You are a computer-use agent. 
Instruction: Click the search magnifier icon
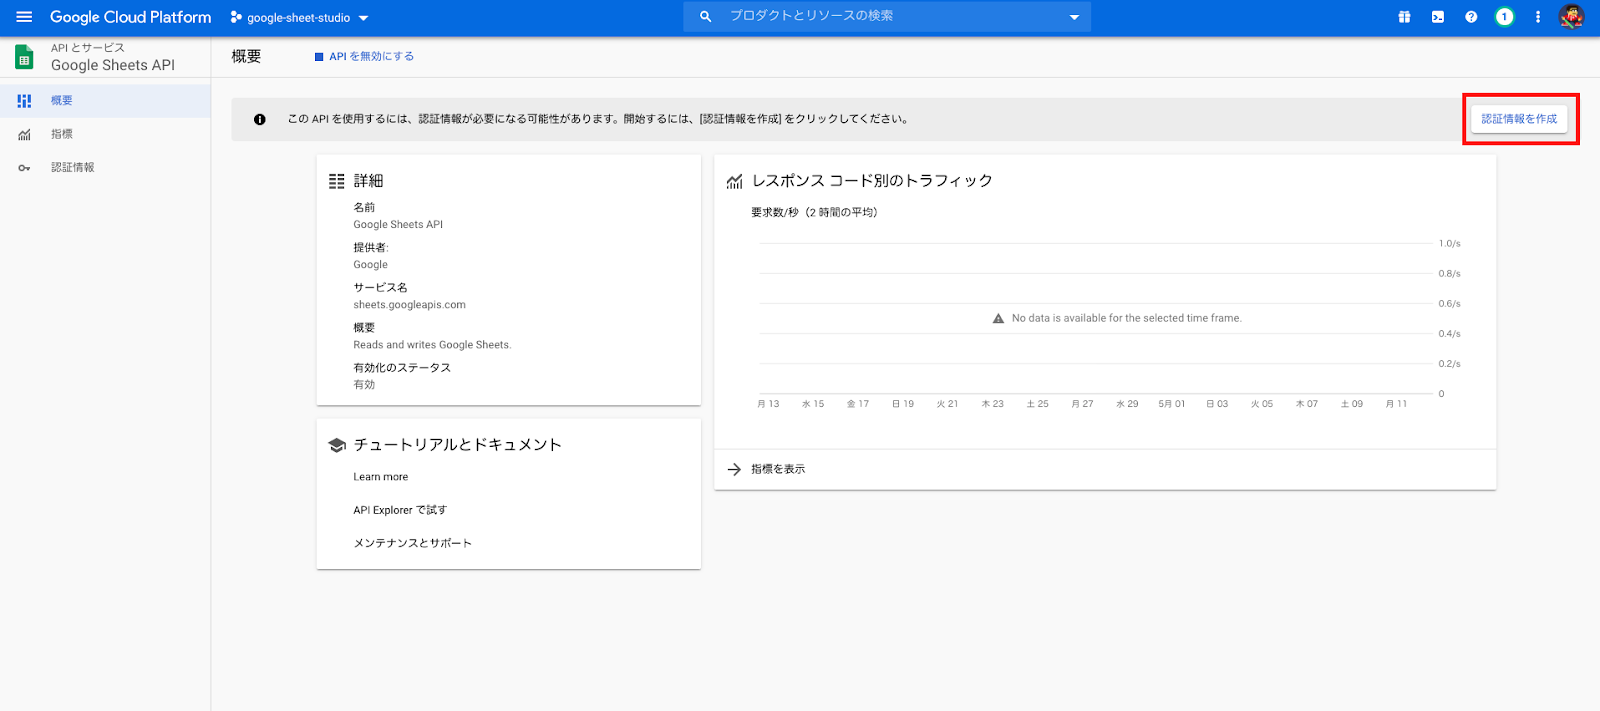[x=705, y=17]
